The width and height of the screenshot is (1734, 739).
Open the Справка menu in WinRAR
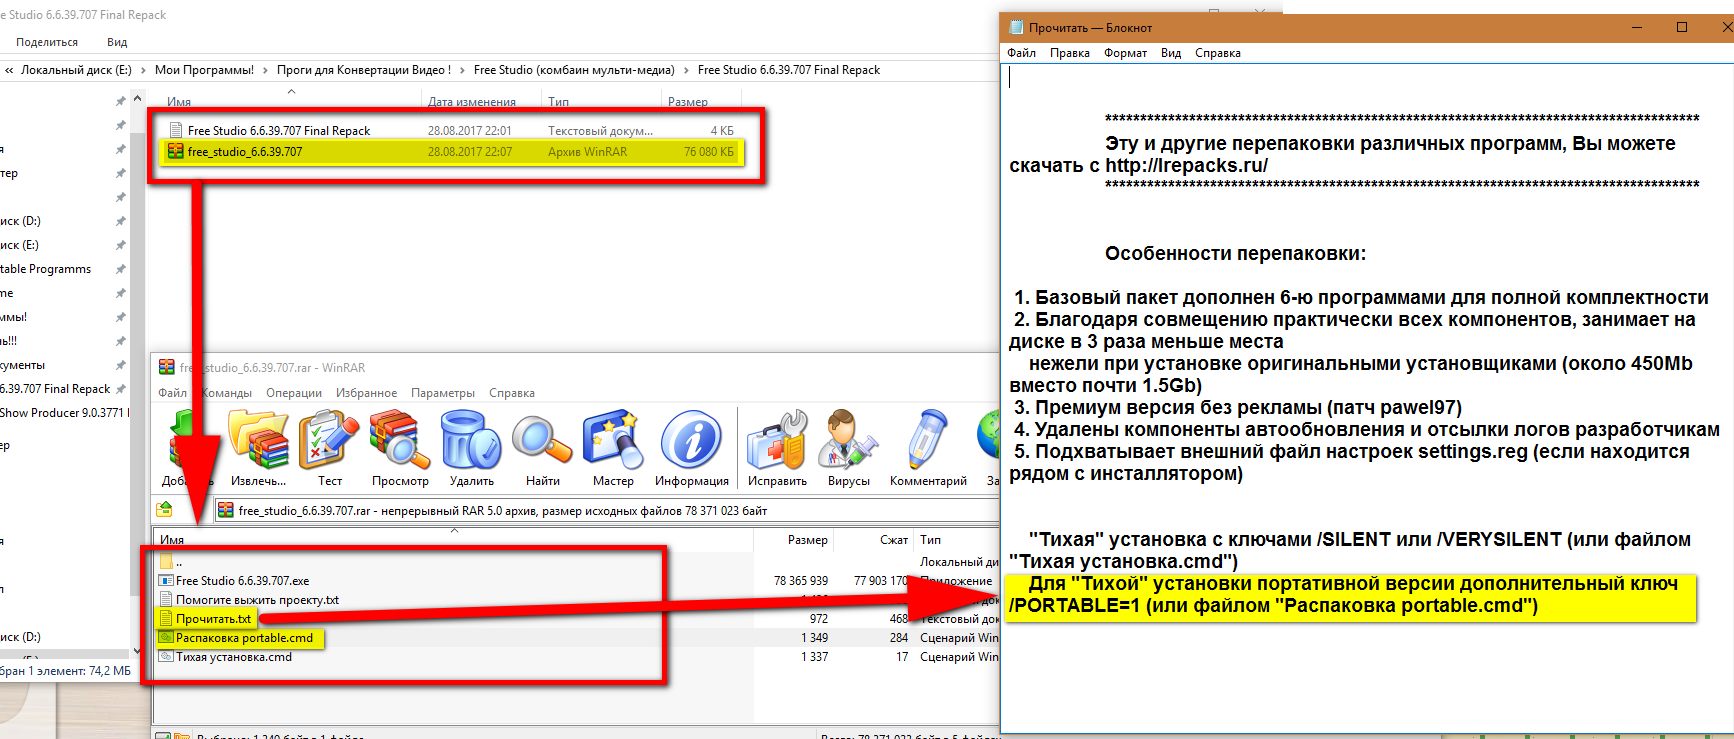pos(512,393)
